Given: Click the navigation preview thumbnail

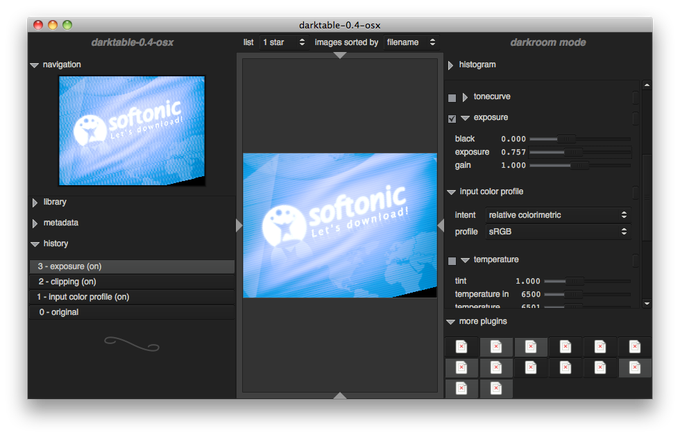Looking at the screenshot, I should (x=132, y=131).
